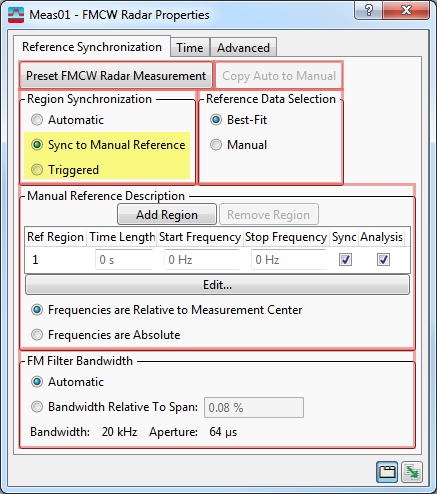Open the Advanced tab
This screenshot has width=437, height=494.
[243, 48]
